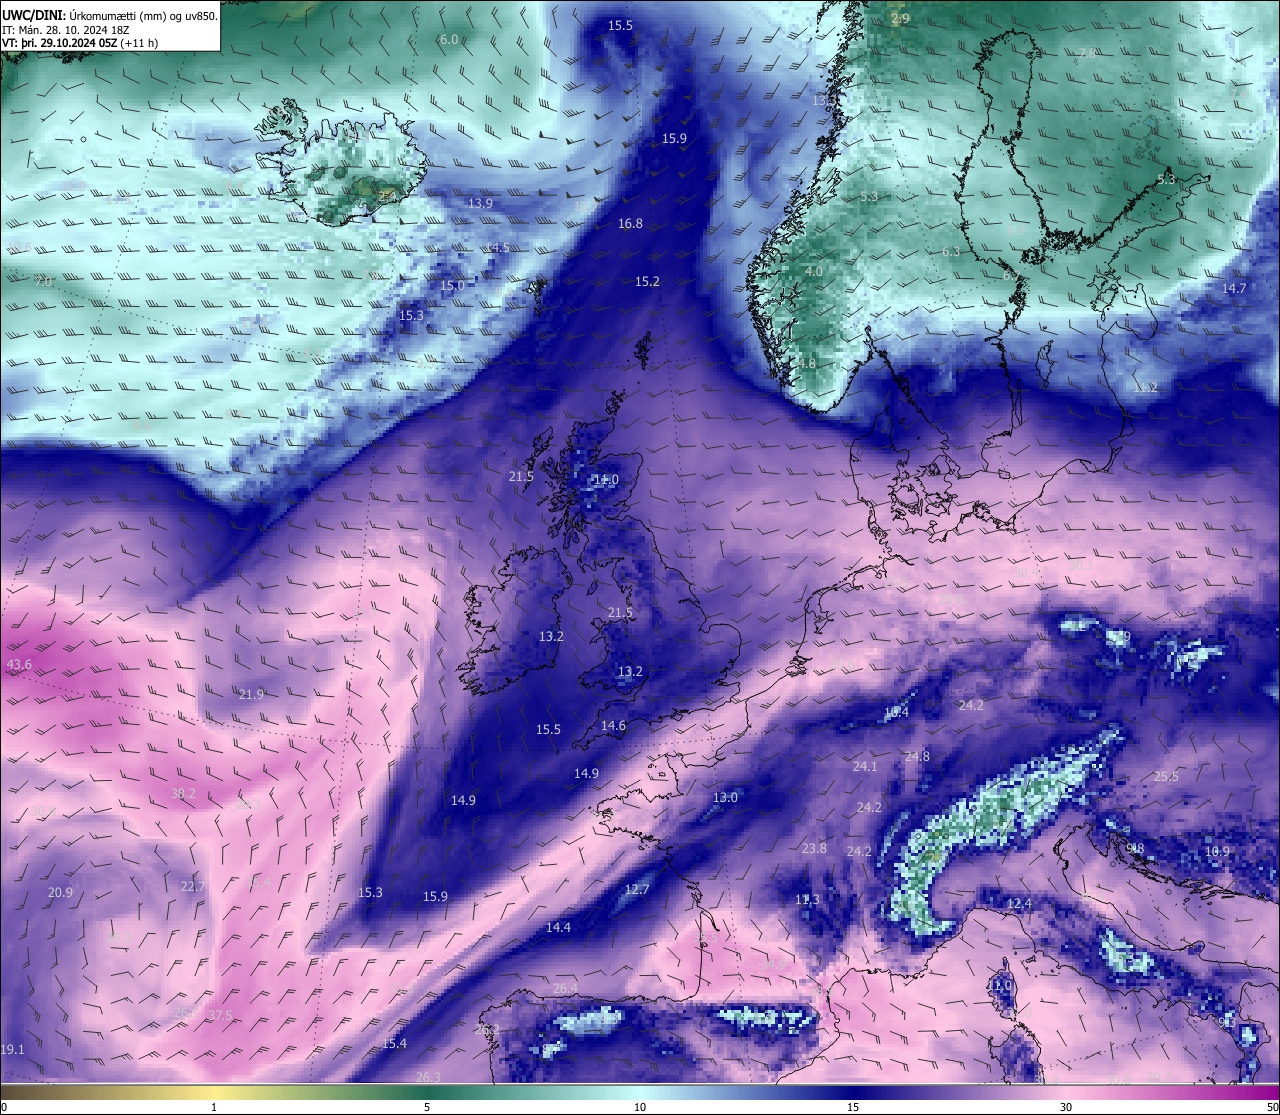Click the 19.1 value at the bottom-left corner
1280x1115 pixels.
tap(12, 1050)
